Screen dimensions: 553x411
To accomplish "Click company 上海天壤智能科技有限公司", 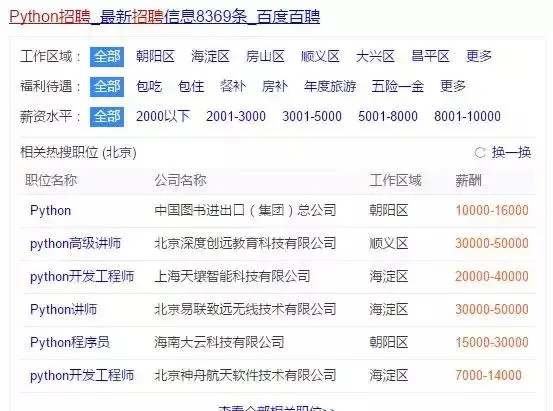I will tap(232, 276).
